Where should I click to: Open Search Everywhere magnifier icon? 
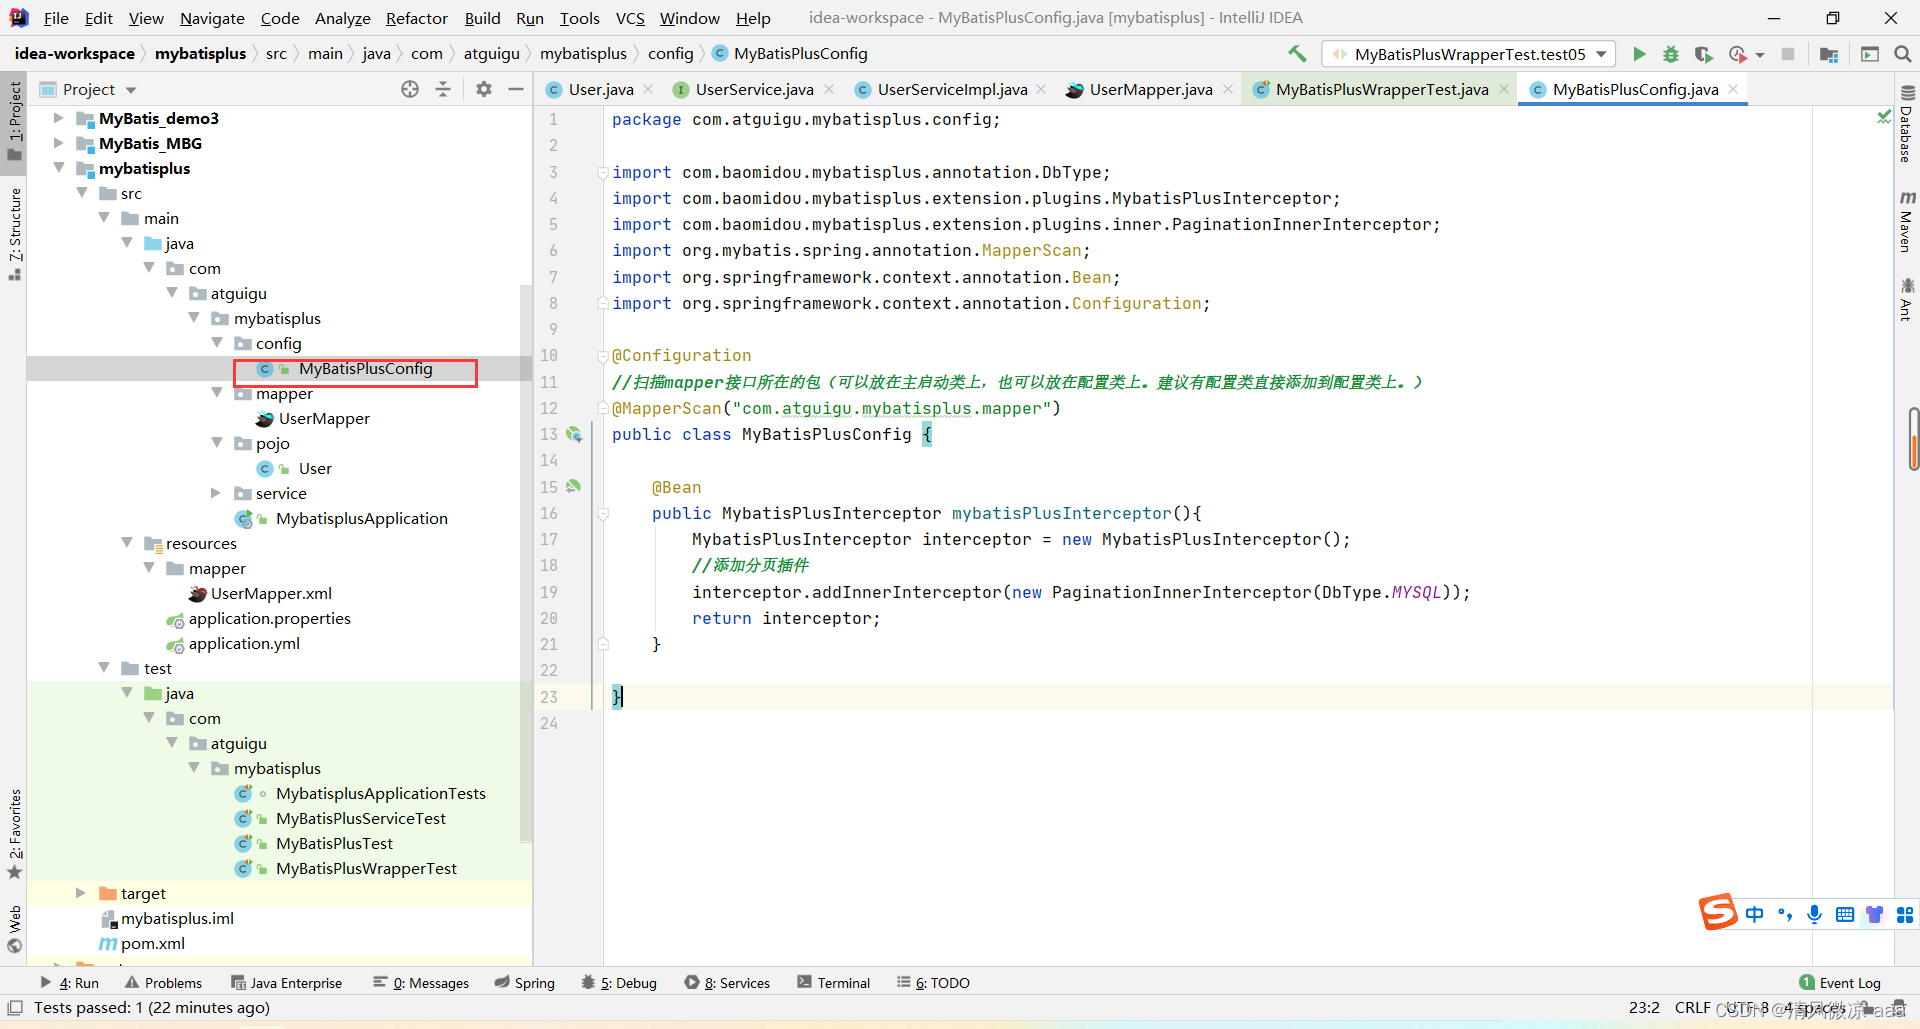(1903, 54)
